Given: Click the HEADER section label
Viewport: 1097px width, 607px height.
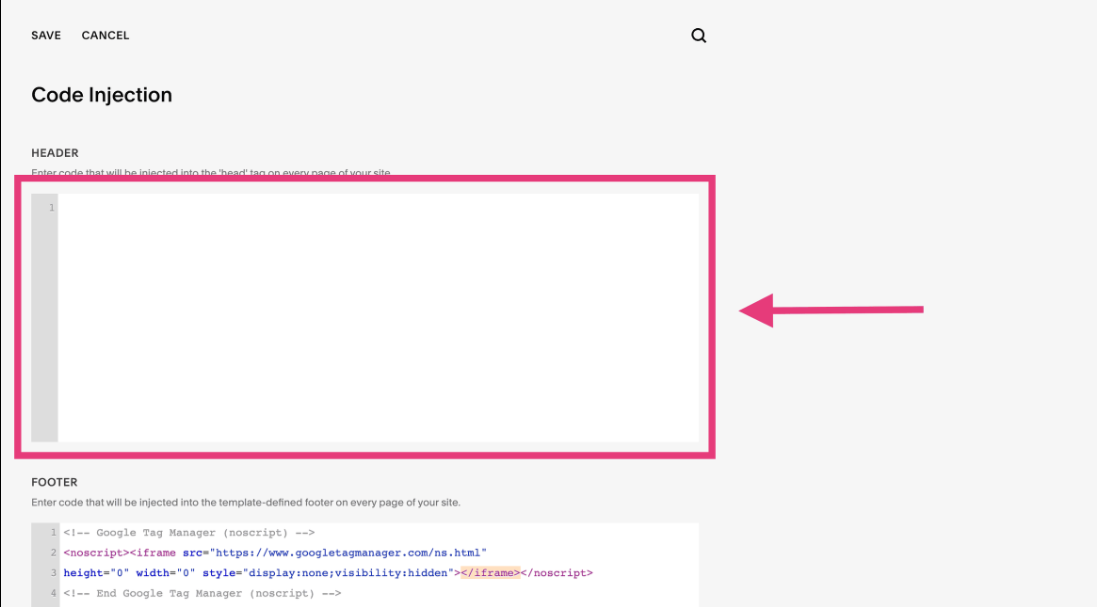Looking at the screenshot, I should coord(55,153).
